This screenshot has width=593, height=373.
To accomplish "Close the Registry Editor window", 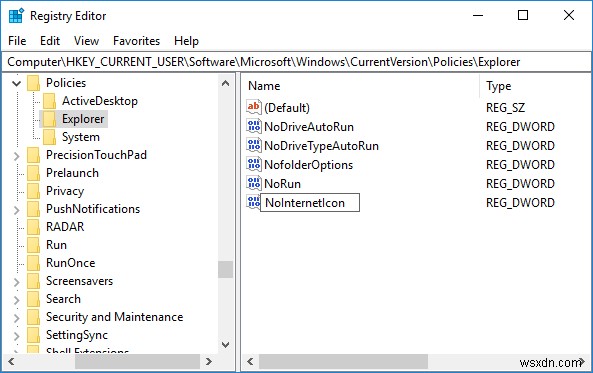I will point(569,16).
